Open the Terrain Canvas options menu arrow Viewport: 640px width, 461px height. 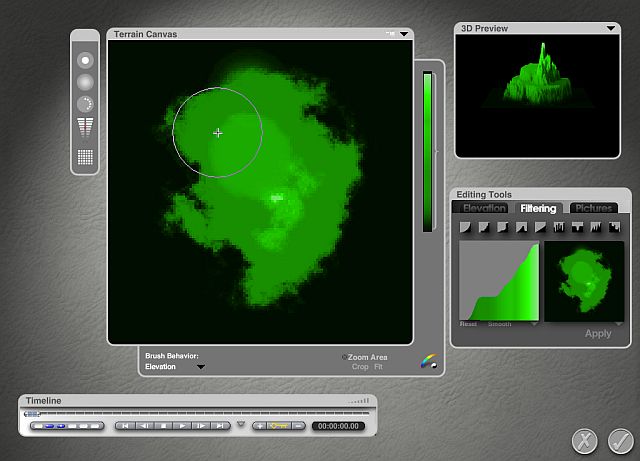point(404,34)
